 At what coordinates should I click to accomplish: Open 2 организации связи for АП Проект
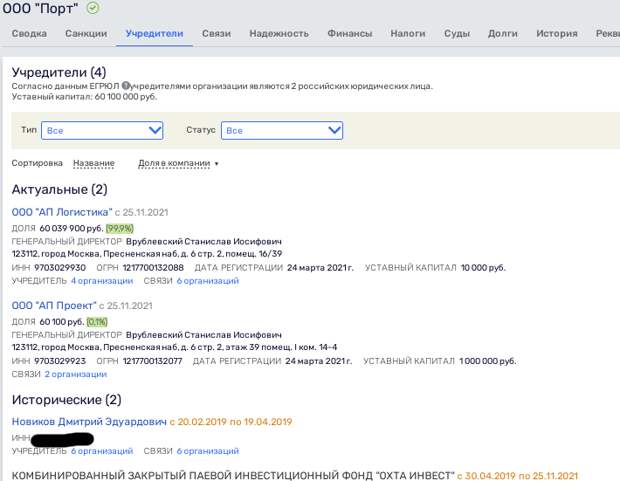(76, 374)
